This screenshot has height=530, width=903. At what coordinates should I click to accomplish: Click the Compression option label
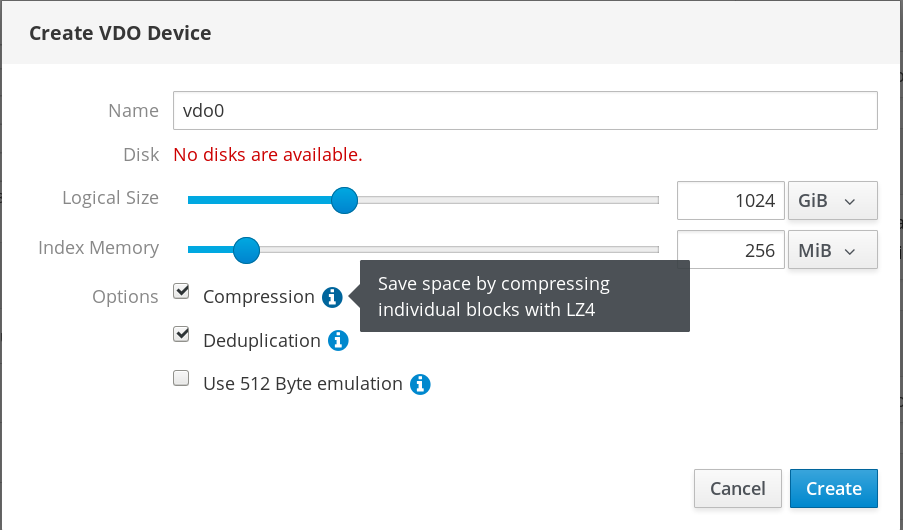tap(259, 297)
